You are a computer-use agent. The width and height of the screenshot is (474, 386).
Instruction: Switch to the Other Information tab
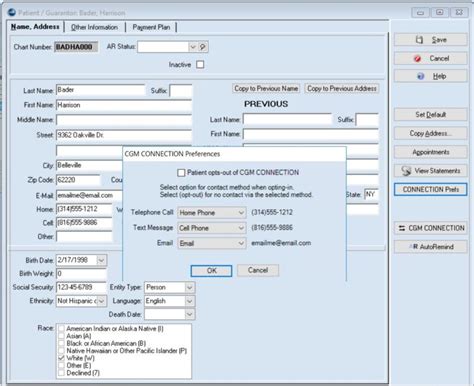94,27
